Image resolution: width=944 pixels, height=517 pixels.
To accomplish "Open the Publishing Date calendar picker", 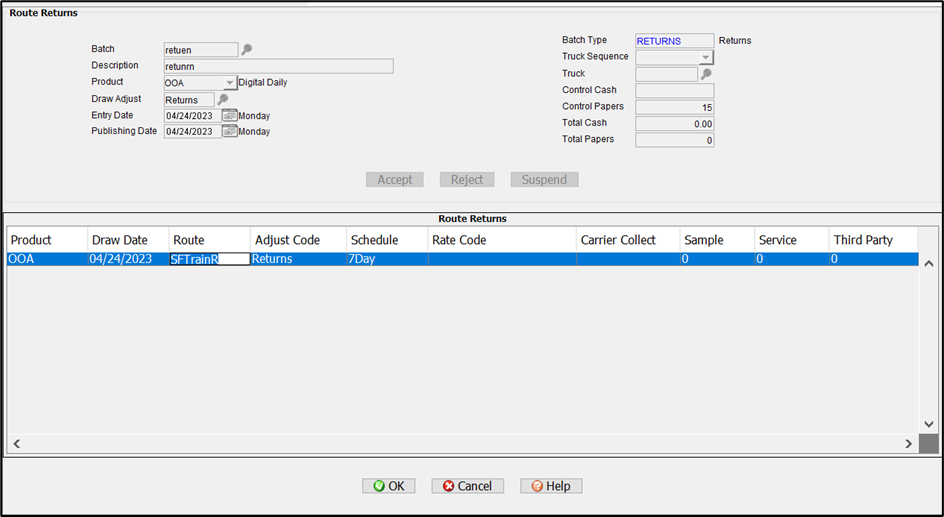I will (229, 131).
